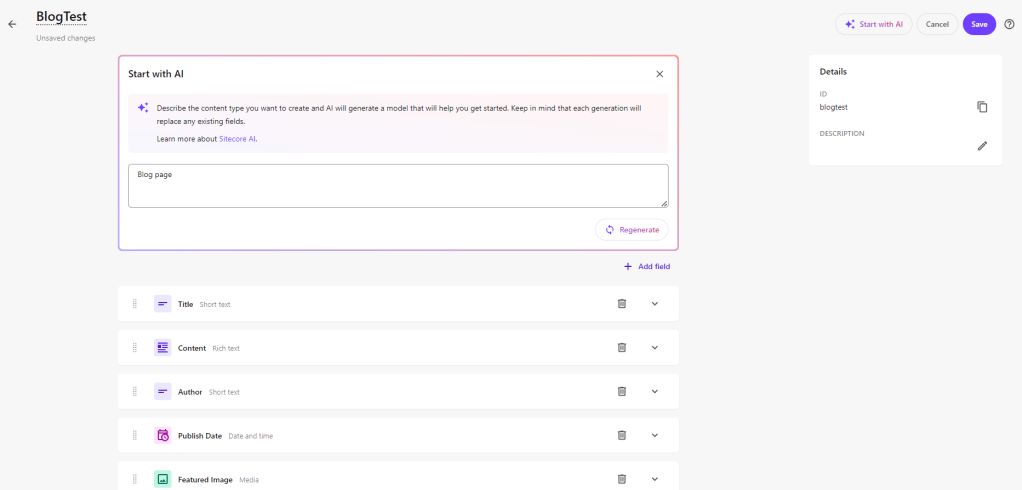The height and width of the screenshot is (490, 1022).
Task: Remove the Author field via trash icon
Action: click(x=621, y=392)
